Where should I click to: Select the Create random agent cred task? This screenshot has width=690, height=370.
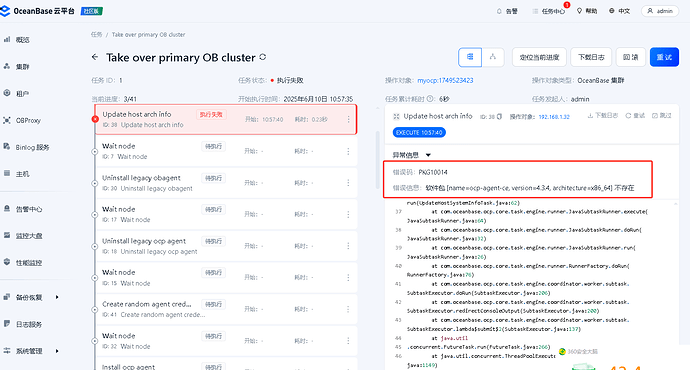point(226,309)
